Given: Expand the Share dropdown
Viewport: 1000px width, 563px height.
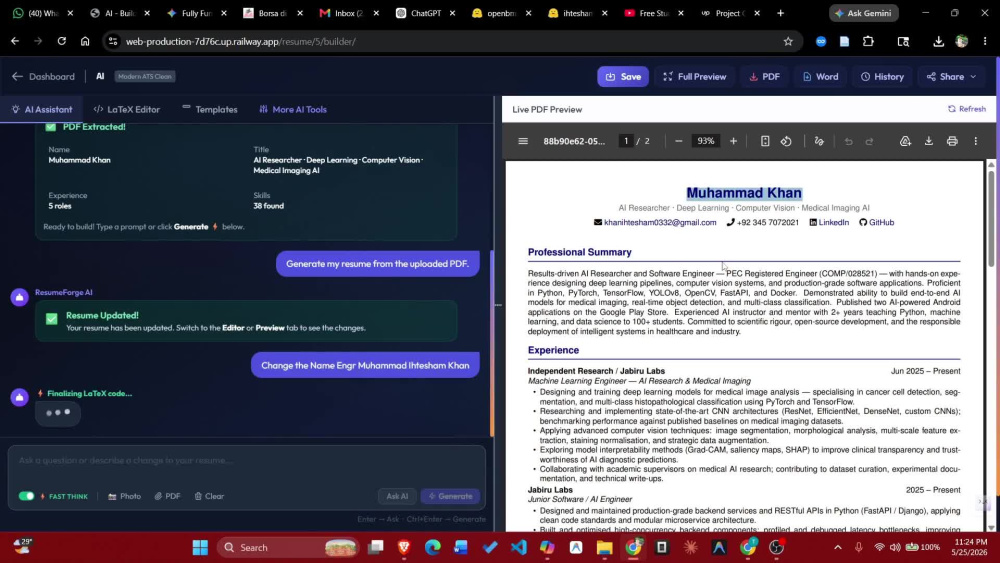Looking at the screenshot, I should click(952, 77).
